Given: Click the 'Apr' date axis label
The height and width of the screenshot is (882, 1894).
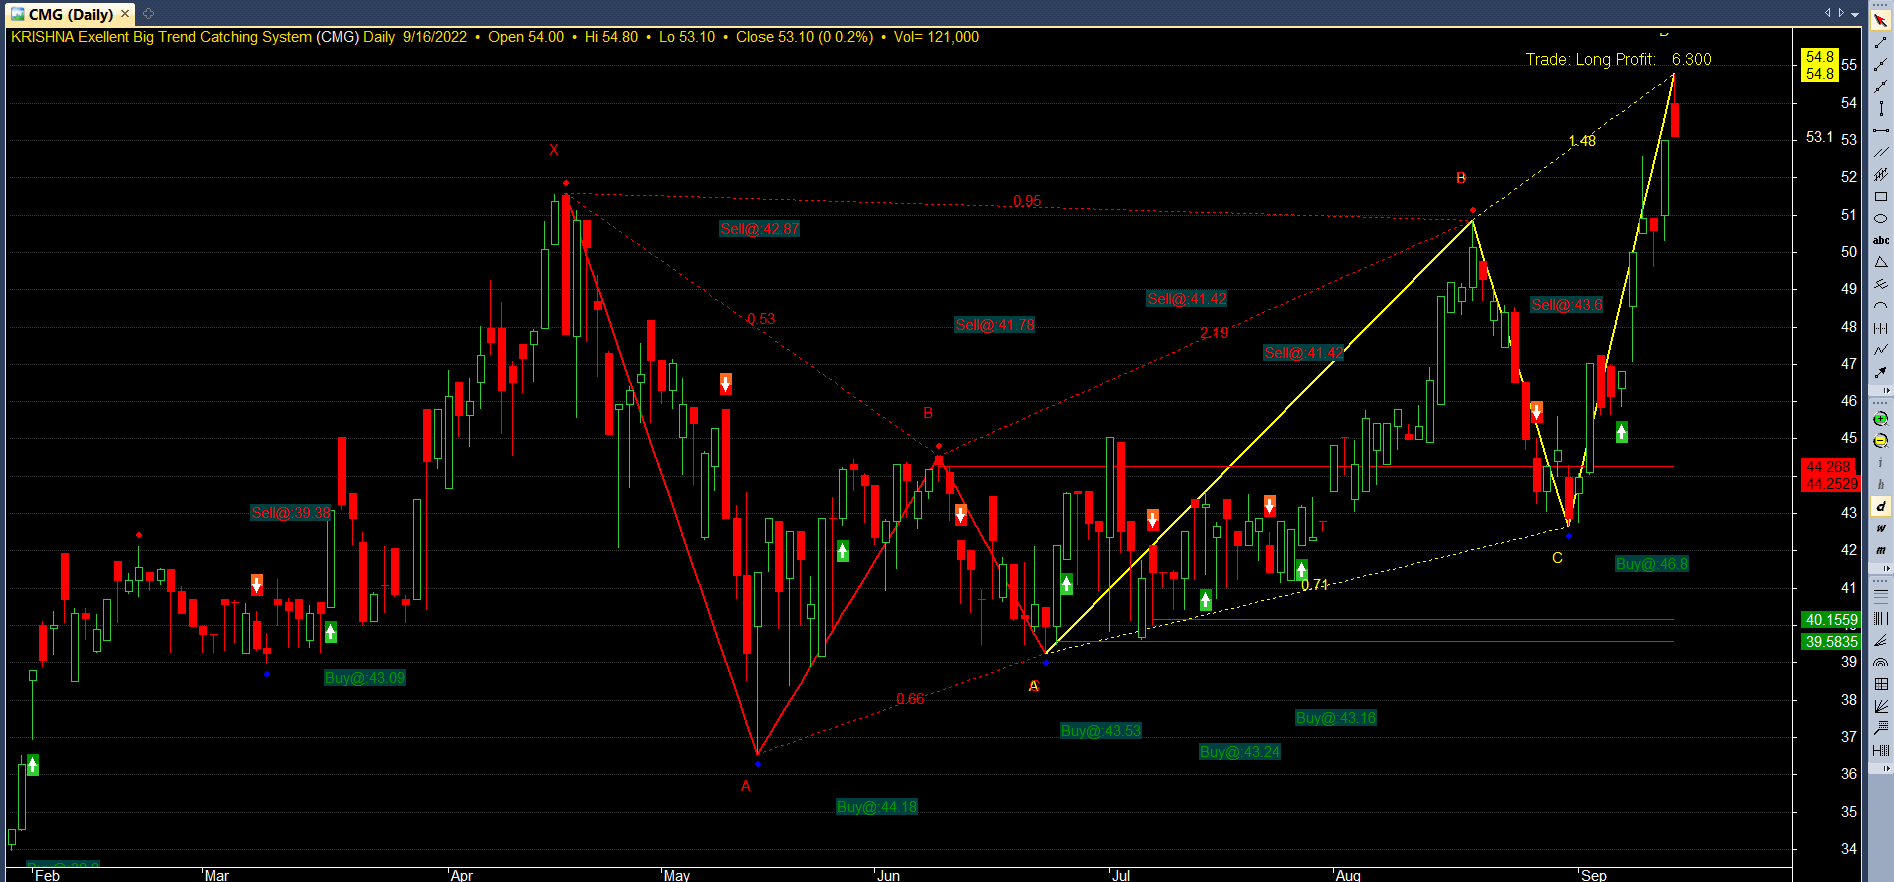Looking at the screenshot, I should pos(462,875).
